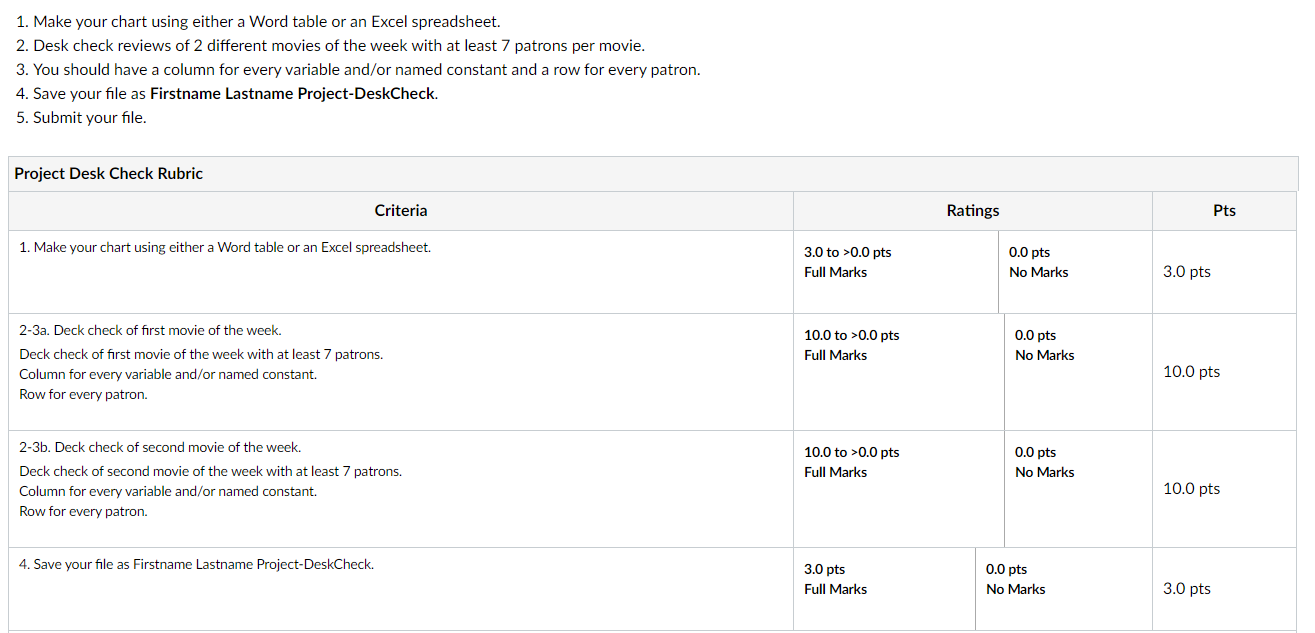Select Full Marks for first movie desk check
The width and height of the screenshot is (1315, 633).
[836, 355]
